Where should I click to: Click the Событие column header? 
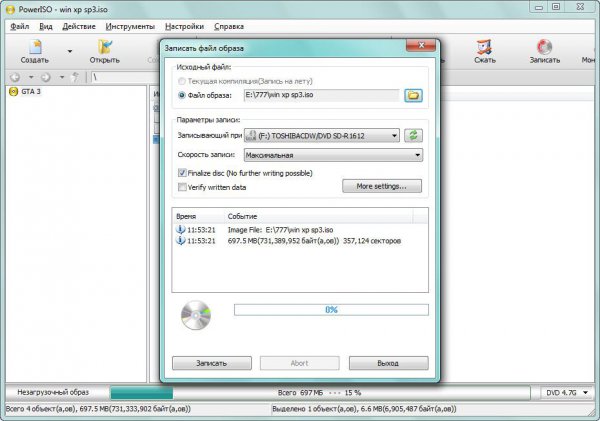(318, 216)
